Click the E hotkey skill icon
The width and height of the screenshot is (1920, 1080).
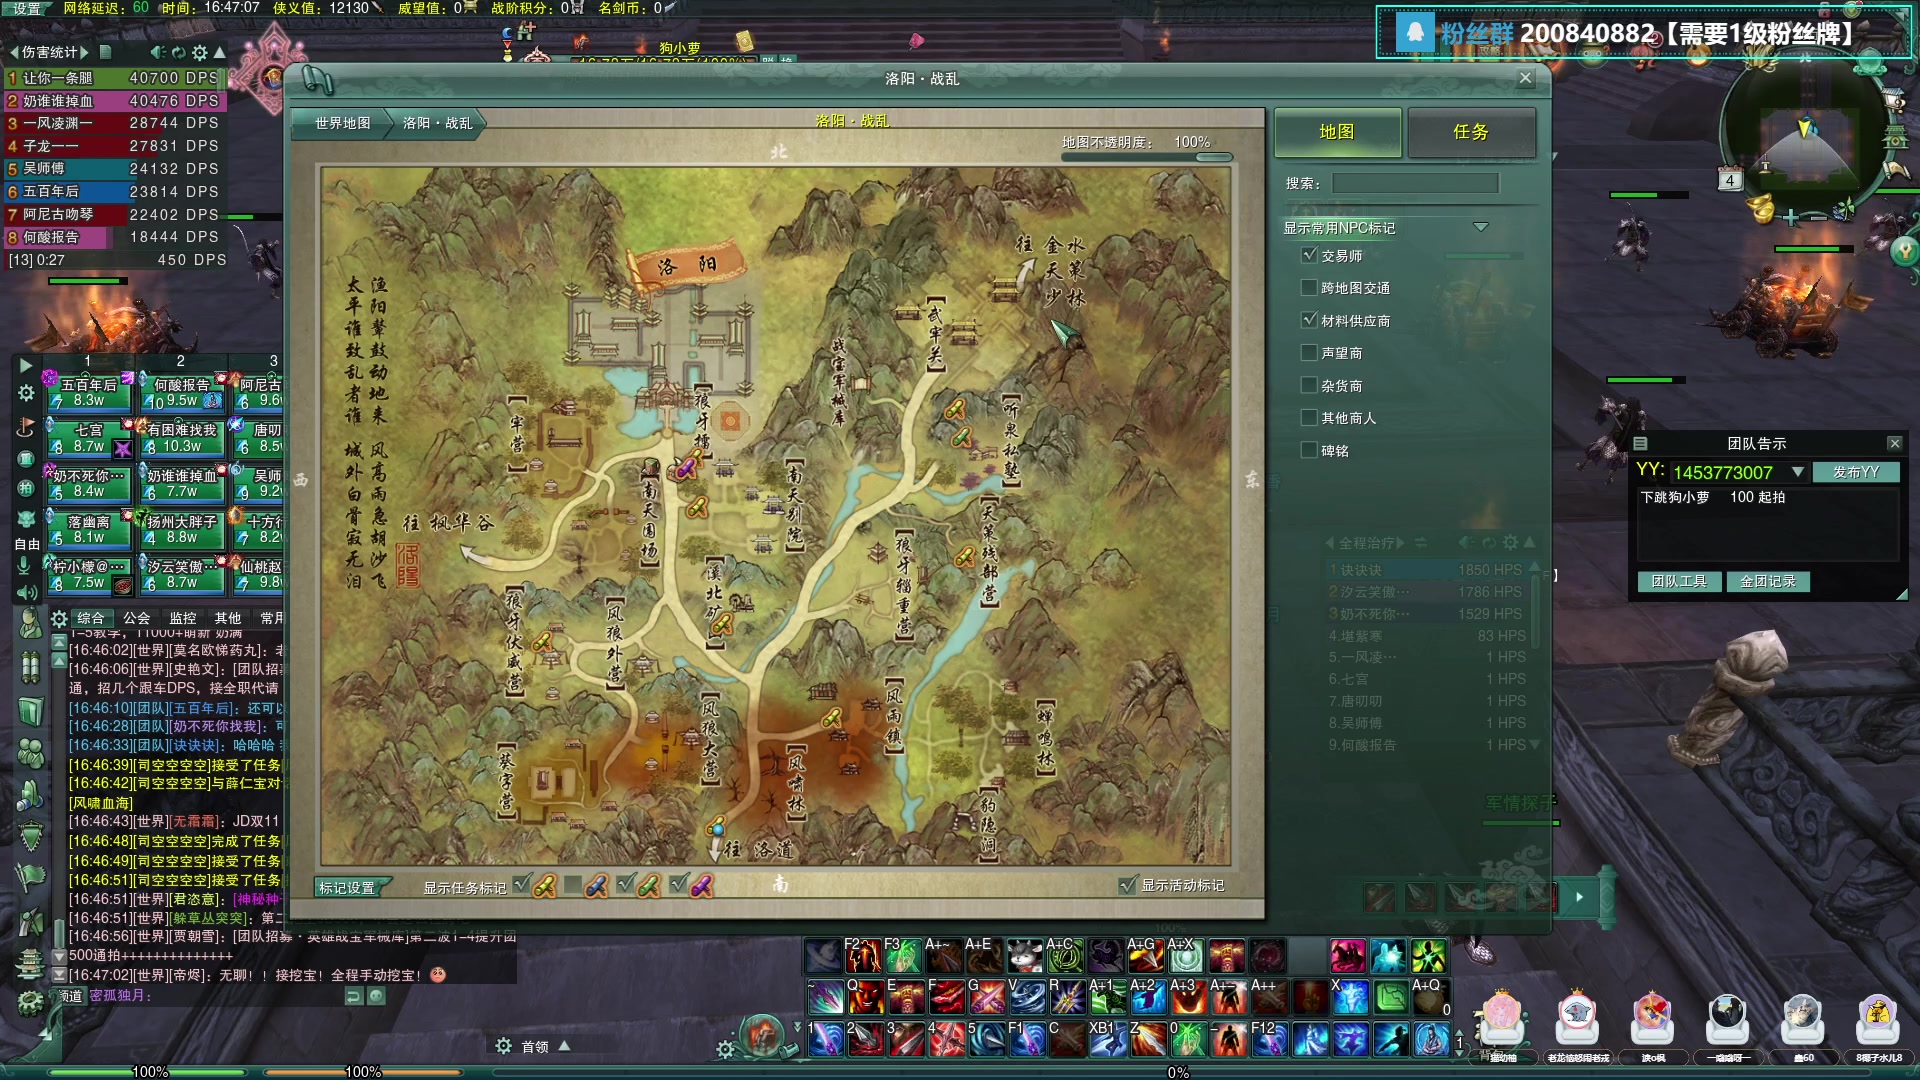[905, 997]
